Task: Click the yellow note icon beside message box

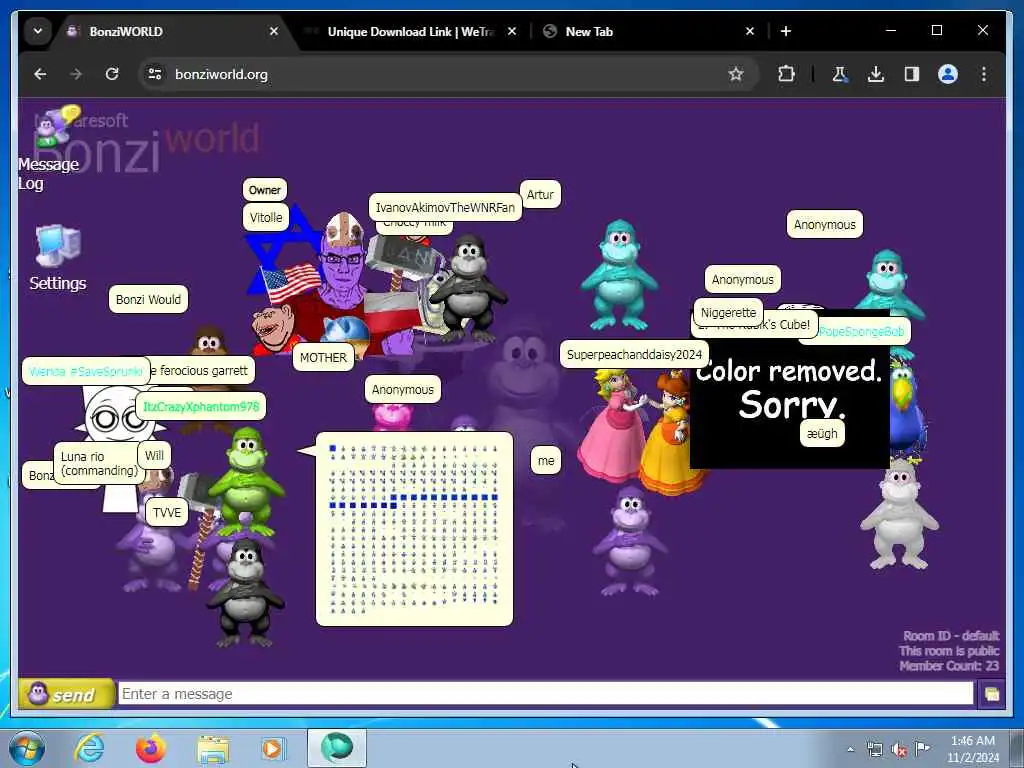Action: 991,694
